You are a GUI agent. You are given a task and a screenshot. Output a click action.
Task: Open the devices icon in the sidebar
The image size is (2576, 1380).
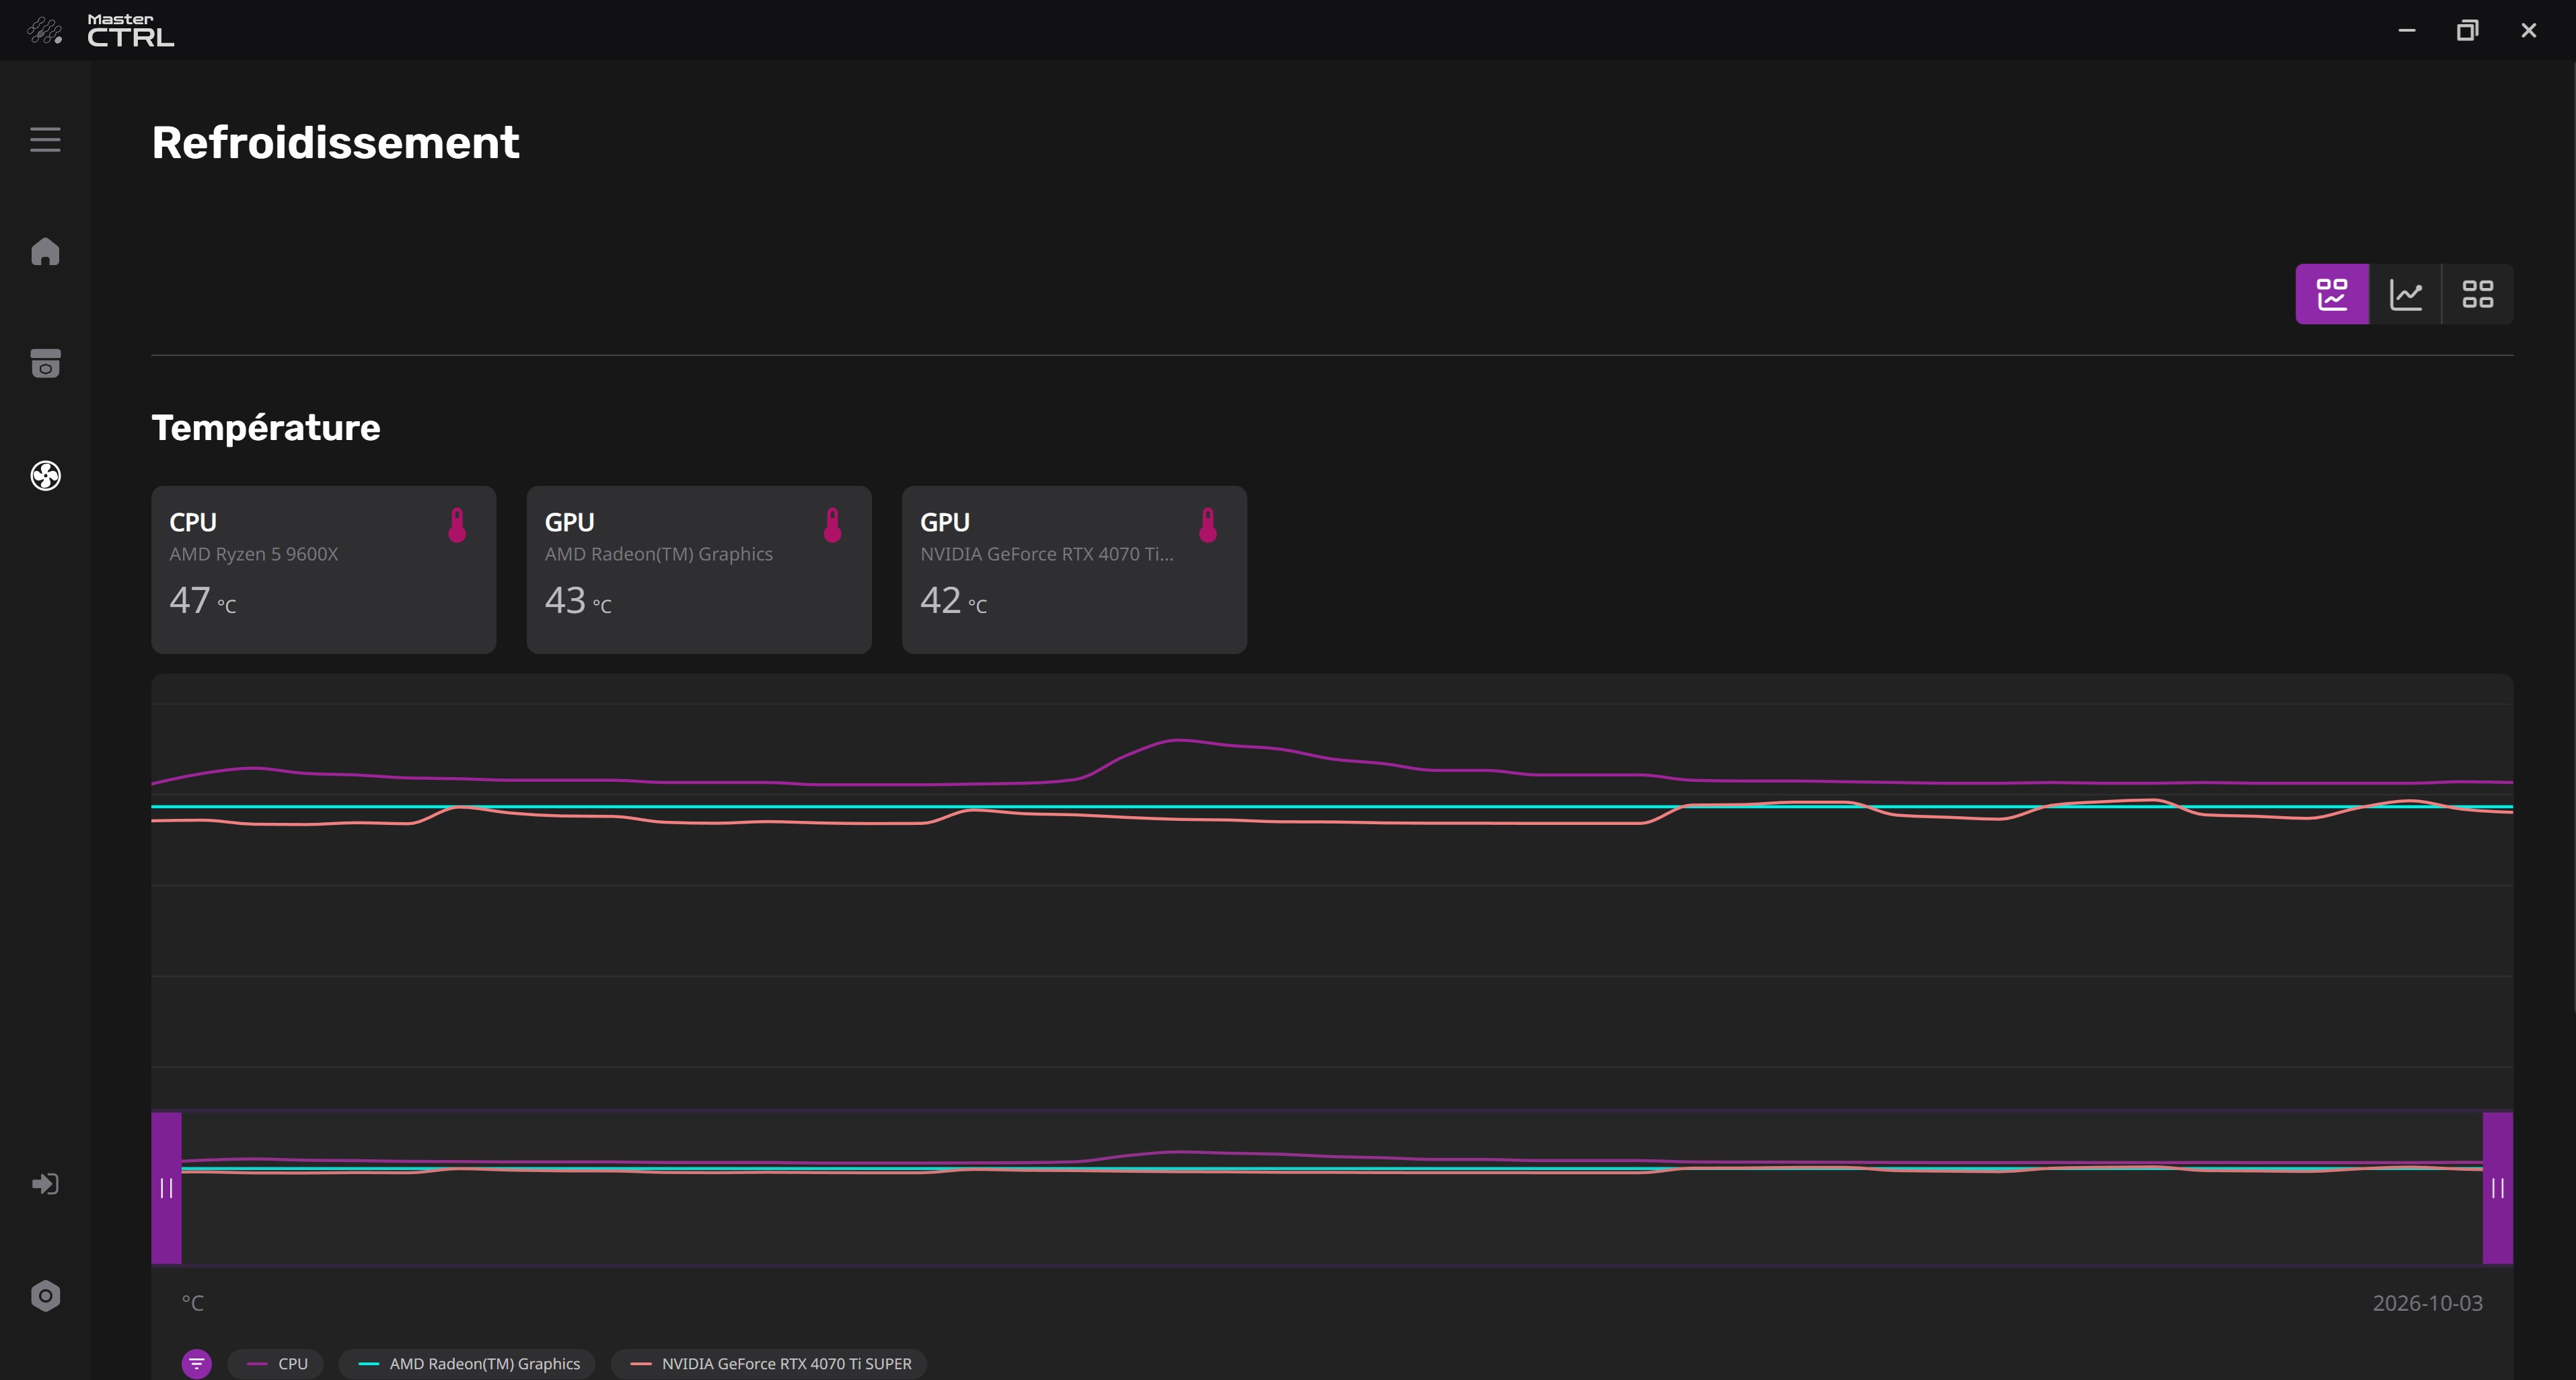click(x=45, y=363)
